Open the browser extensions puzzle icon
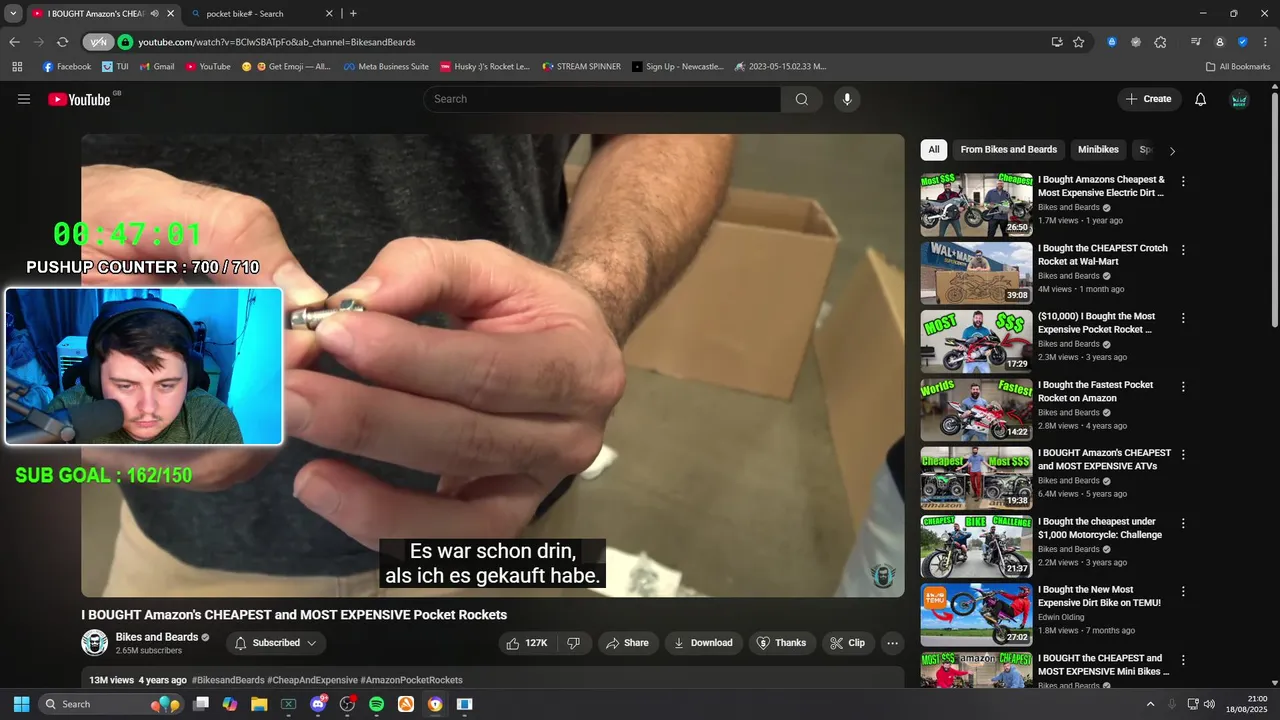1280x720 pixels. (1160, 42)
